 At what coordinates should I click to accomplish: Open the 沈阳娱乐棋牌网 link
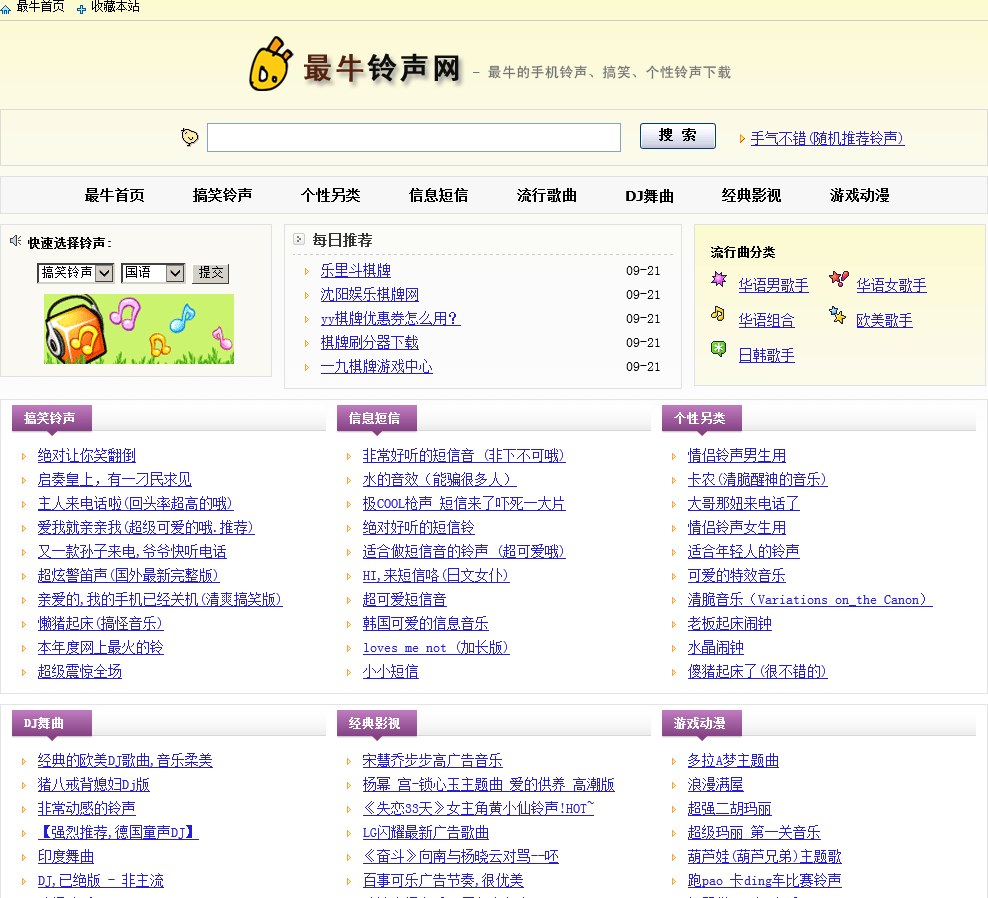click(369, 294)
